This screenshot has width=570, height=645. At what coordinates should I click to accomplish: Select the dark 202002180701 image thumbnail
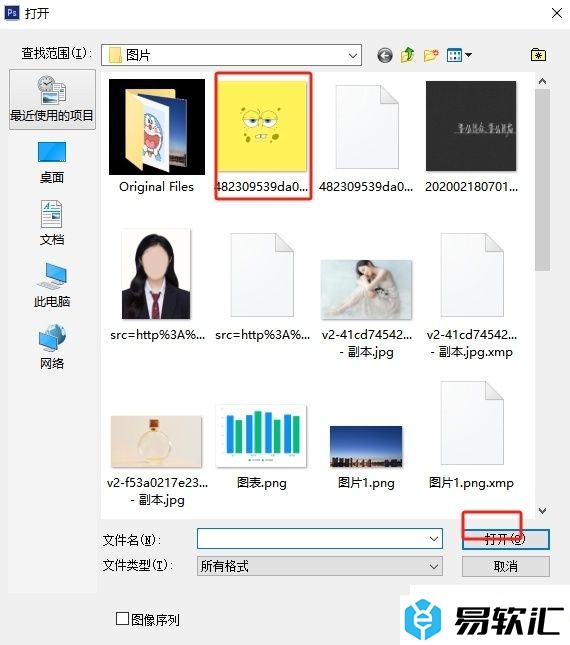point(471,126)
